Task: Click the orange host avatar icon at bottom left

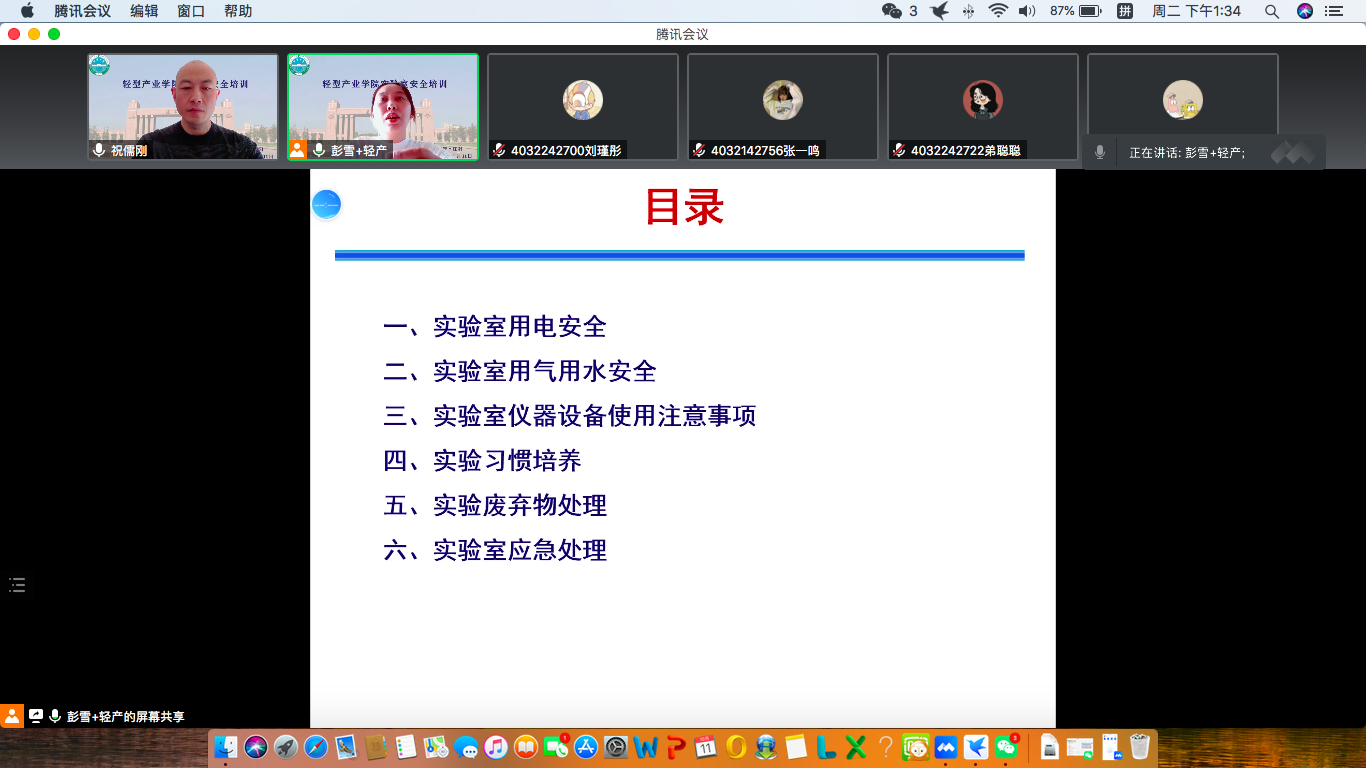Action: tap(12, 716)
